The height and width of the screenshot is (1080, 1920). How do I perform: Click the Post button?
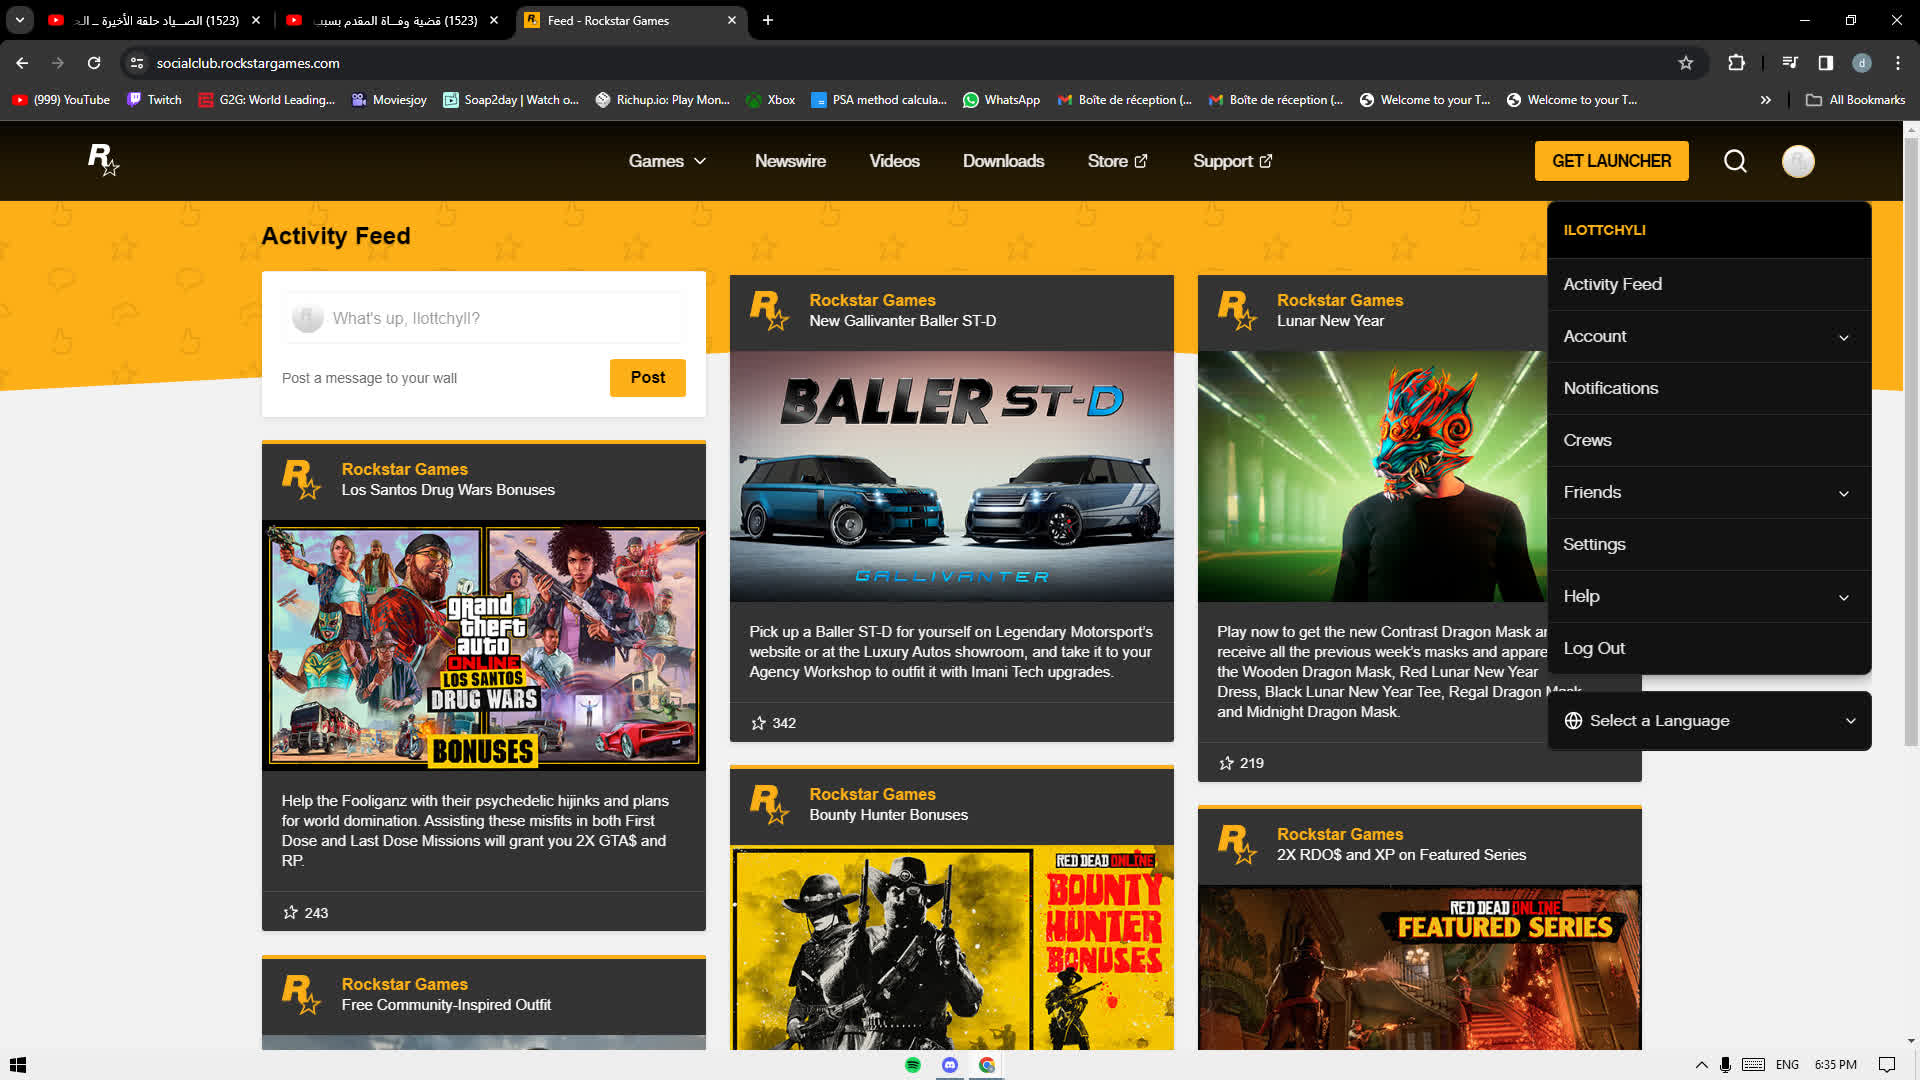pos(648,378)
